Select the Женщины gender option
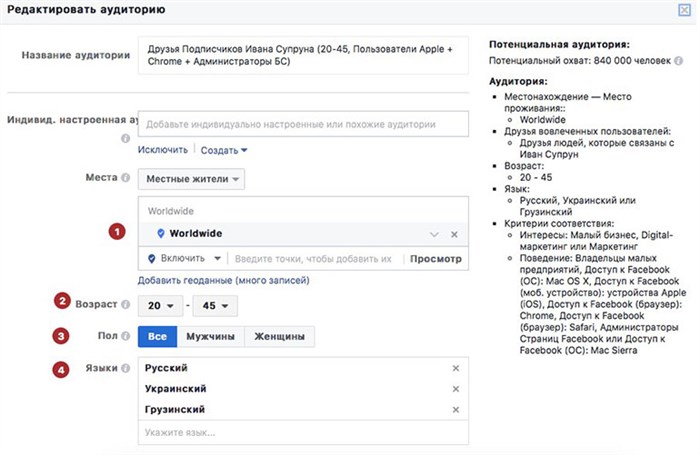700x455 pixels. [x=279, y=337]
